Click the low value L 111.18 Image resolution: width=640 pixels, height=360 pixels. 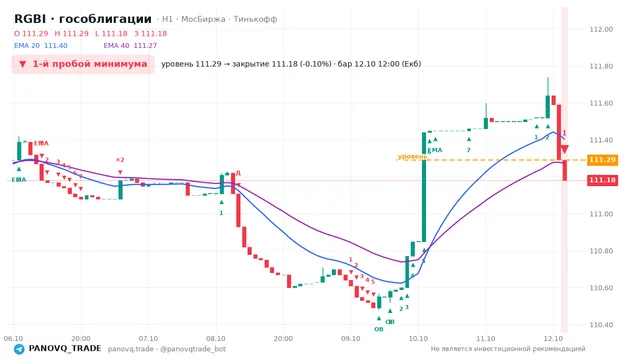point(111,33)
